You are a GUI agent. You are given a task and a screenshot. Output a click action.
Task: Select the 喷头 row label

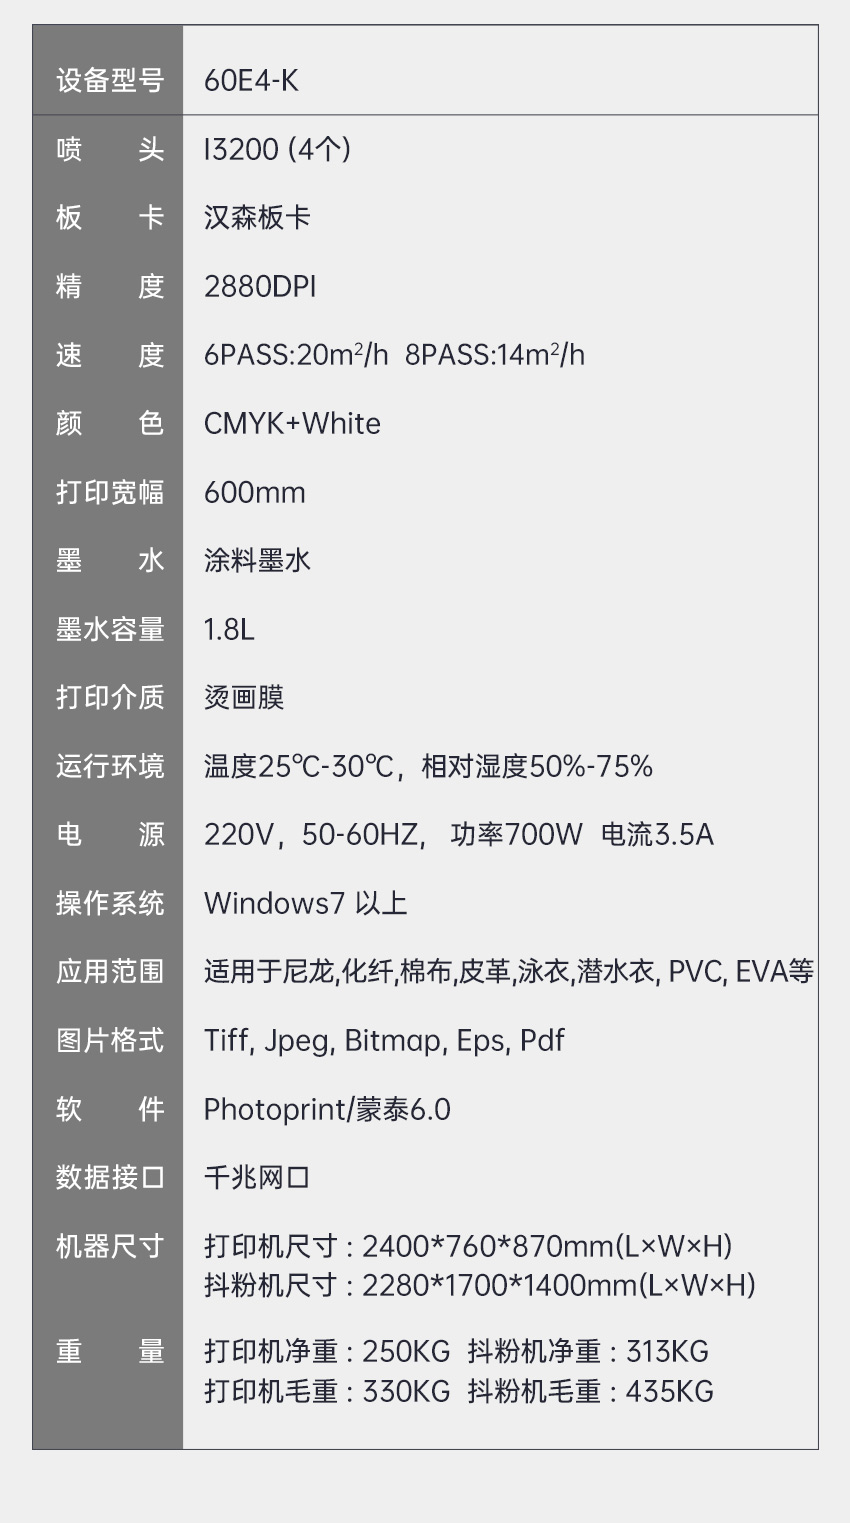coord(109,150)
